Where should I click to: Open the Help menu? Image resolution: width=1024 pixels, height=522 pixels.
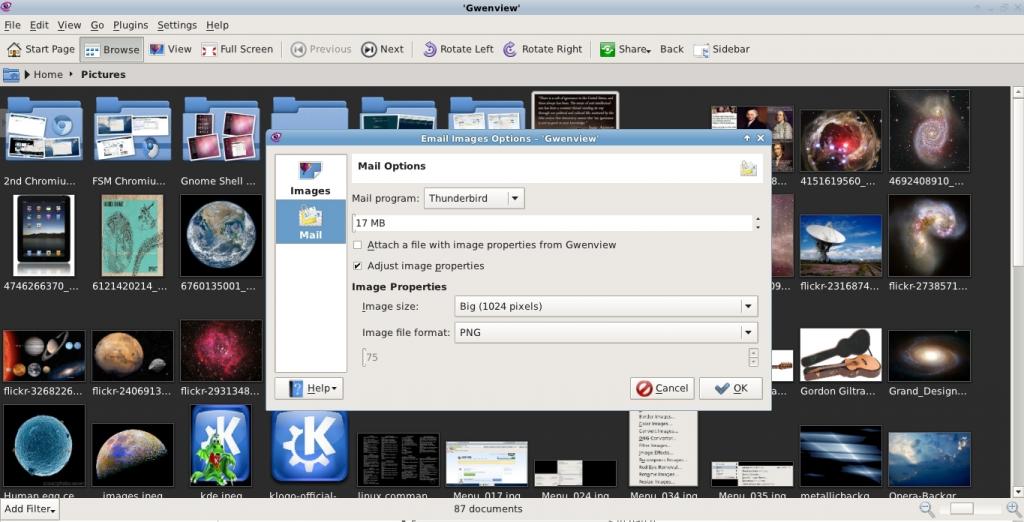[217, 25]
